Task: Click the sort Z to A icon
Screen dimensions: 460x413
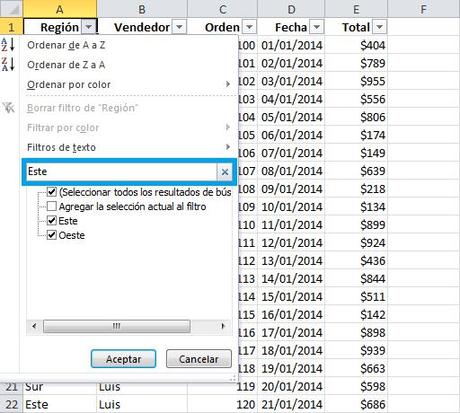Action: pyautogui.click(x=8, y=64)
